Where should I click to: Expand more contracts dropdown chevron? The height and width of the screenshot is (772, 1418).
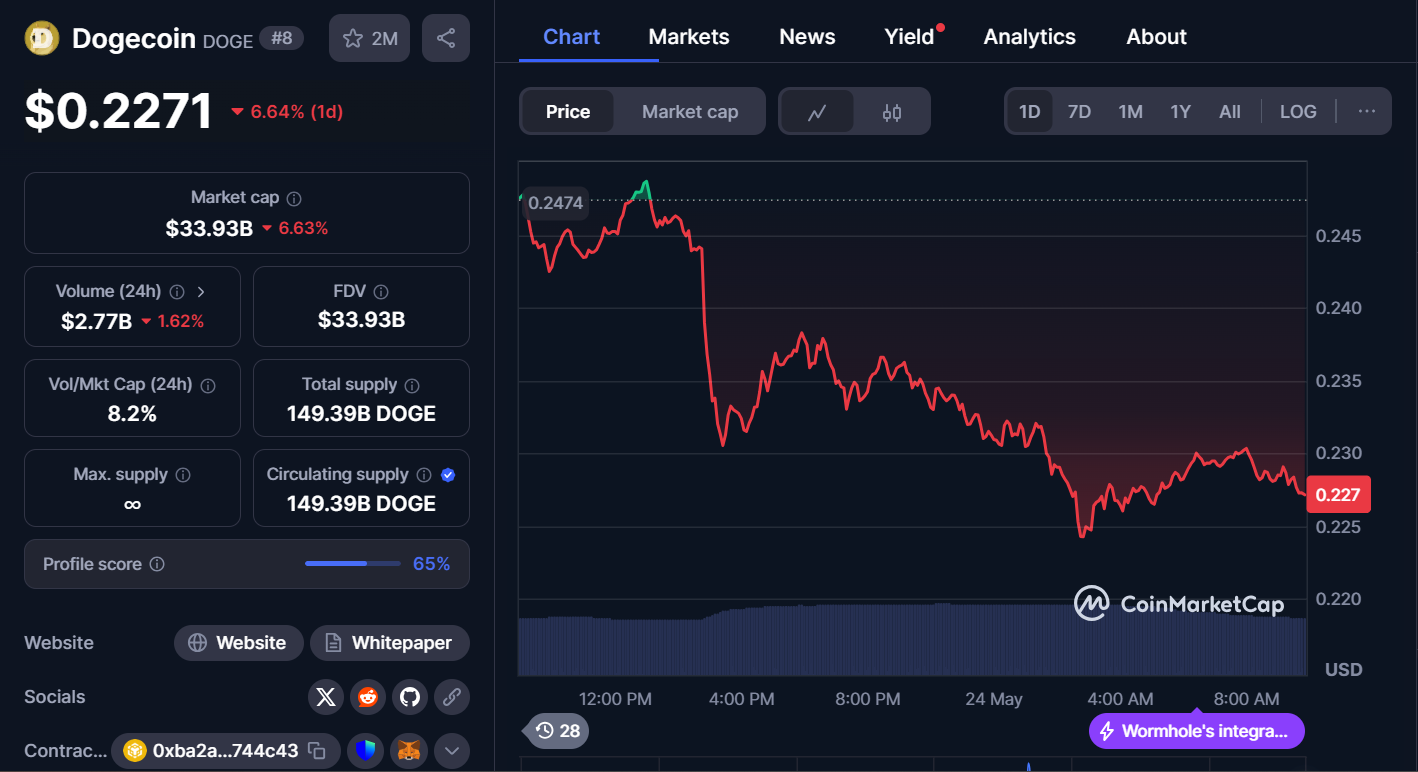(452, 750)
